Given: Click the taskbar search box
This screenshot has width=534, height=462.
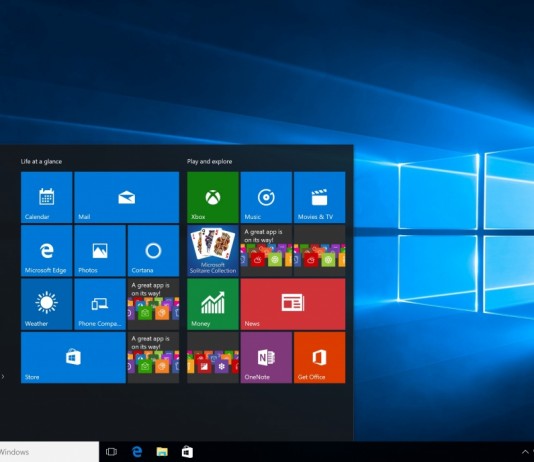Looking at the screenshot, I should 49,452.
